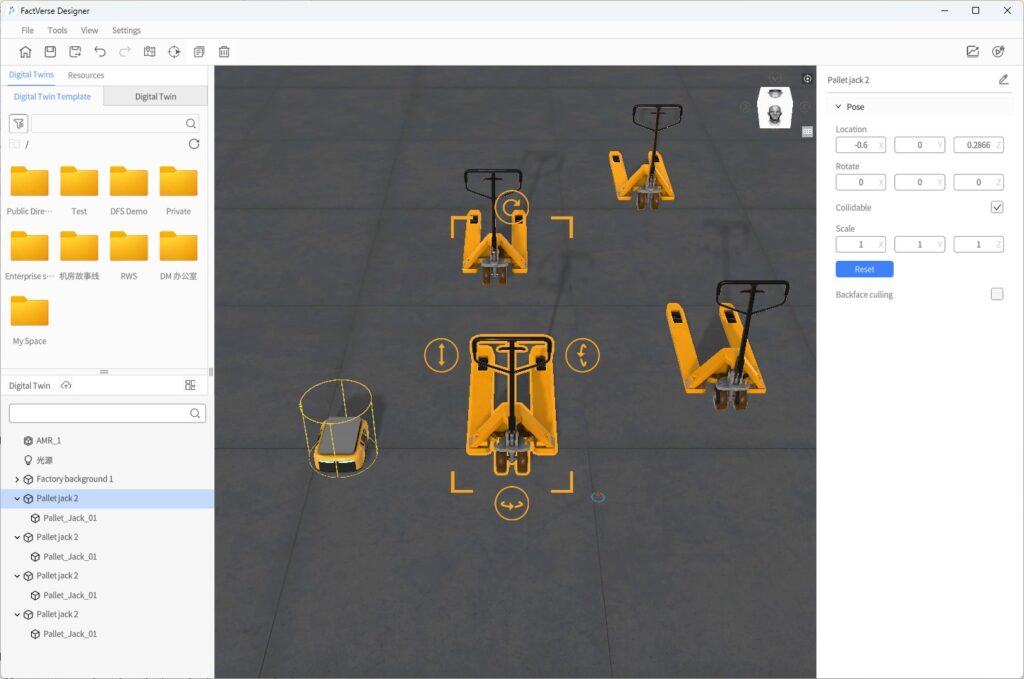This screenshot has width=1024, height=679.
Task: Open the Tools menu
Action: pyautogui.click(x=57, y=31)
